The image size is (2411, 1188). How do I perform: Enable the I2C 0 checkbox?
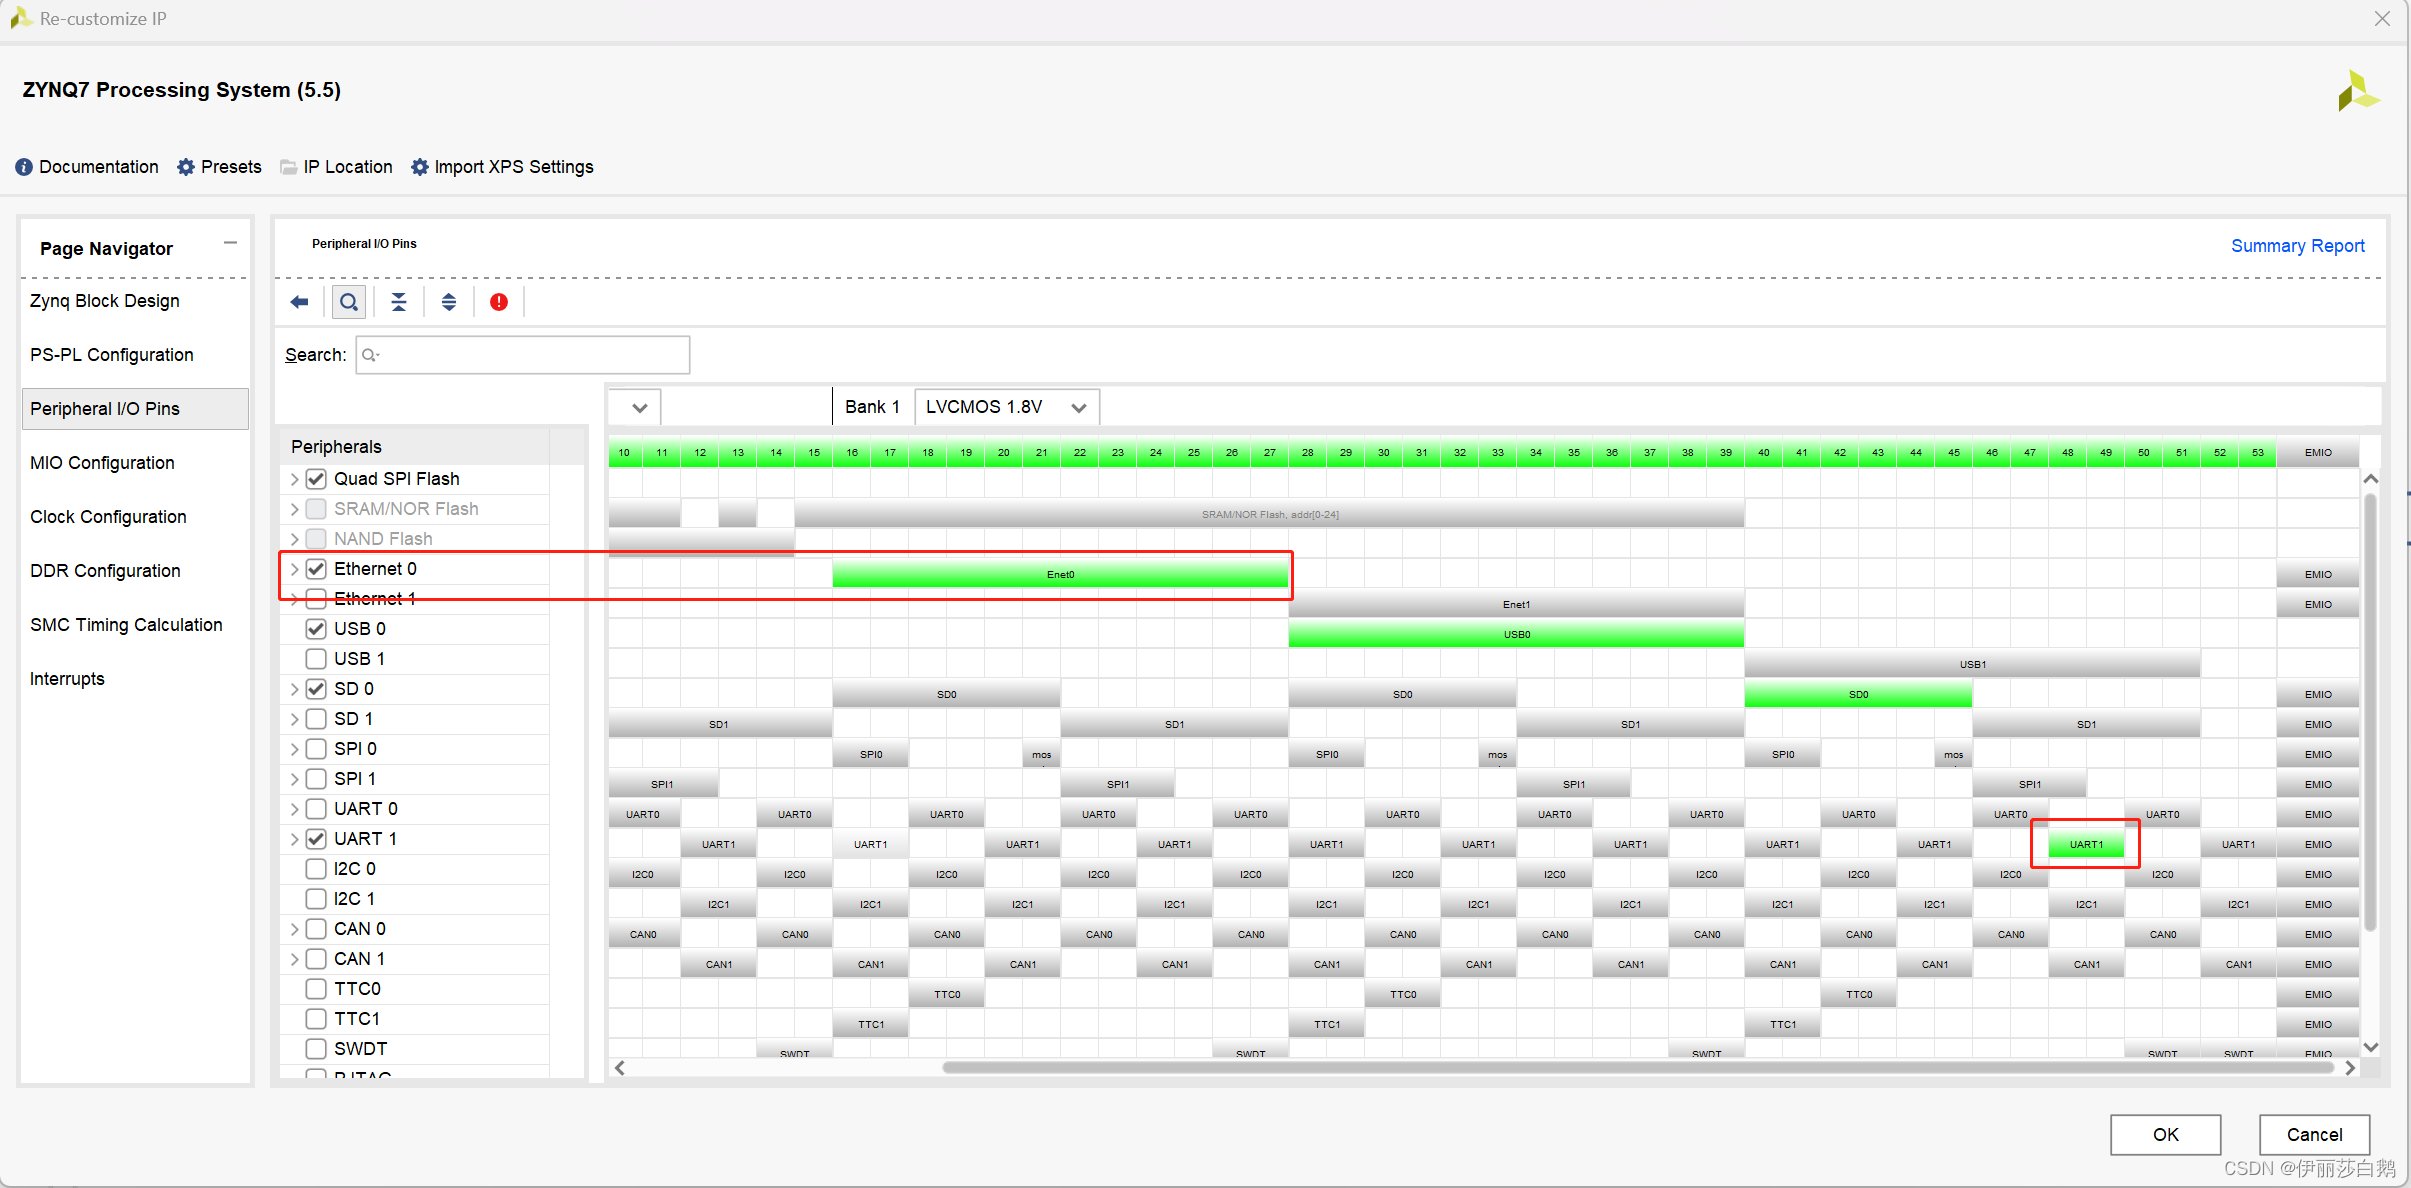coord(316,869)
